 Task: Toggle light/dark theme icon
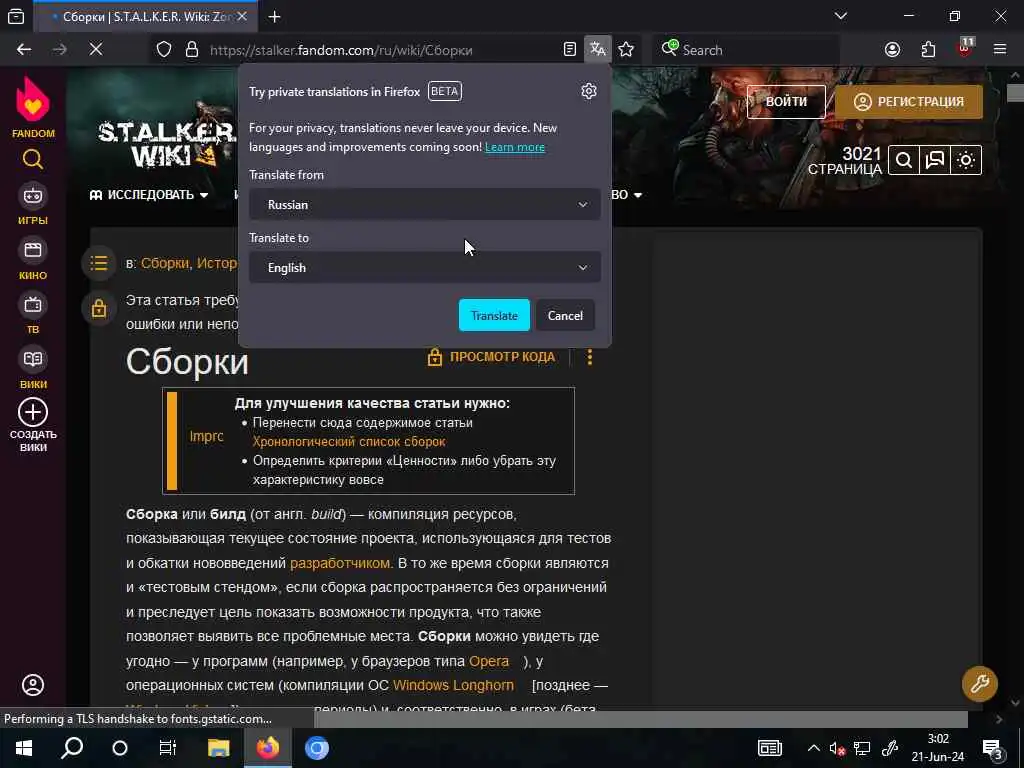(966, 160)
